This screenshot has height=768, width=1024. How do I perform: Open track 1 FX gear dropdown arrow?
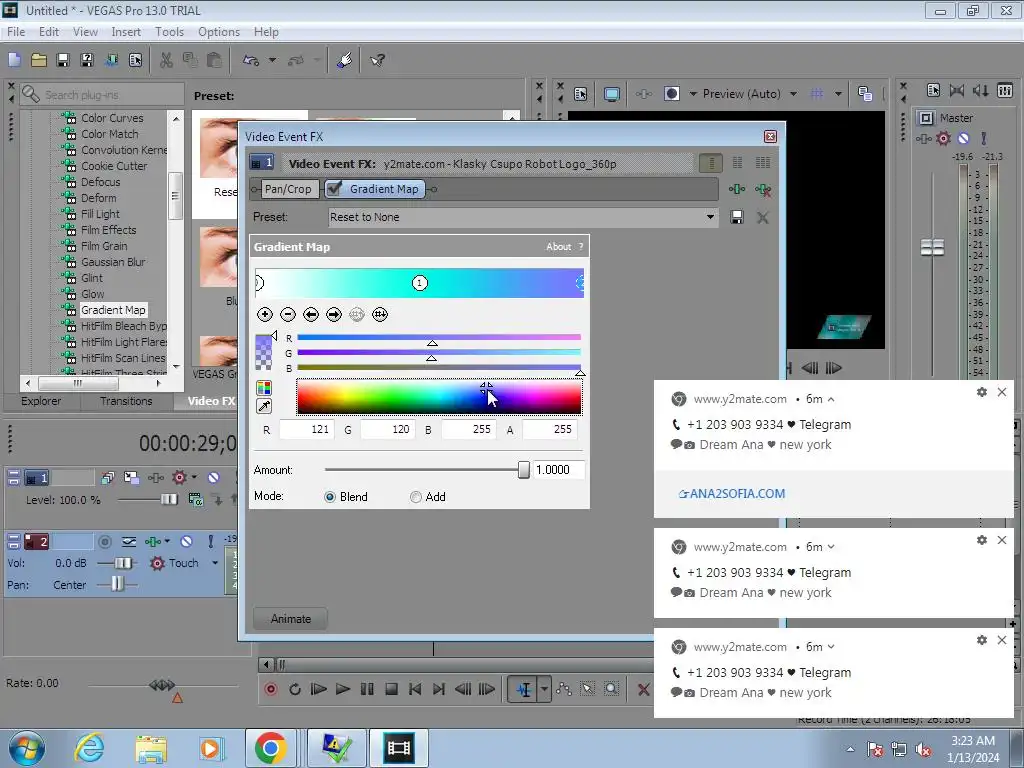193,477
